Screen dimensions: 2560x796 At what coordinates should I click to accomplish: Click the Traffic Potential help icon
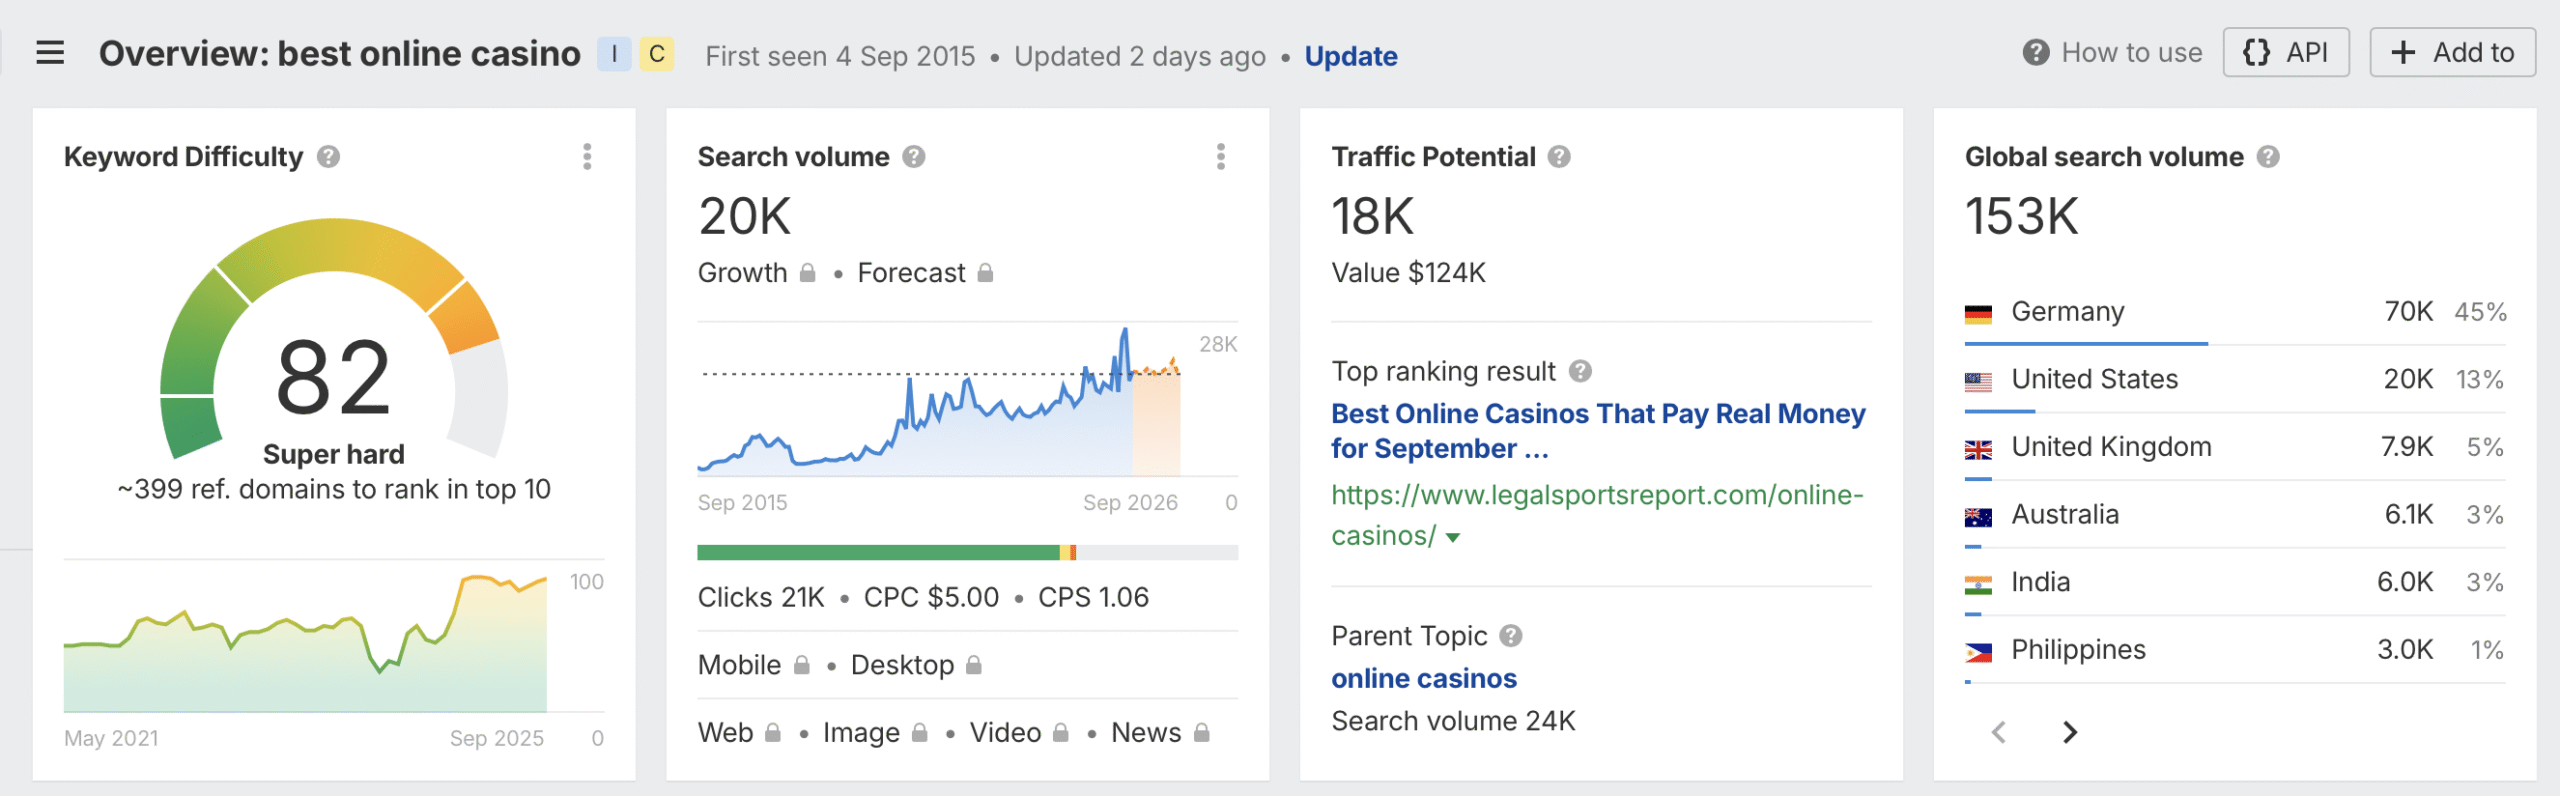coord(1559,157)
